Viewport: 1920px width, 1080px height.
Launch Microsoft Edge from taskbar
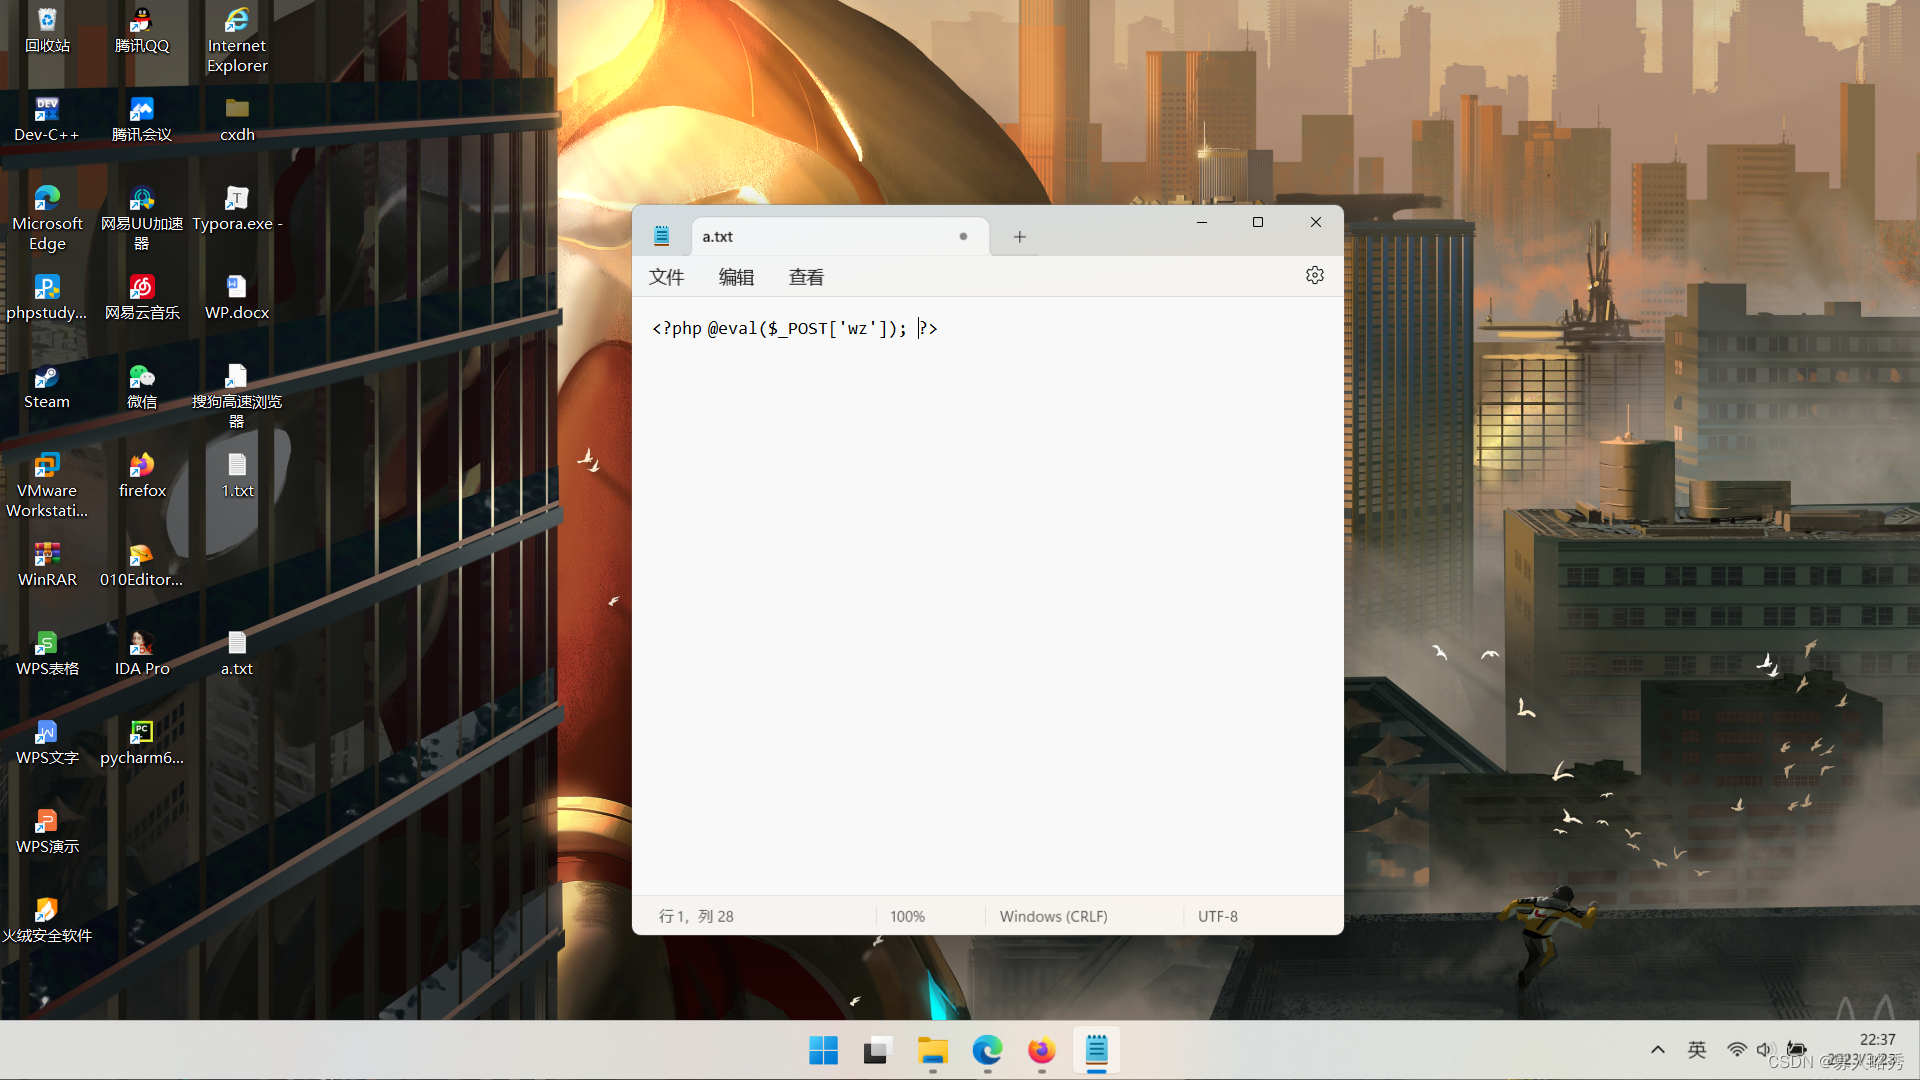pyautogui.click(x=987, y=1051)
